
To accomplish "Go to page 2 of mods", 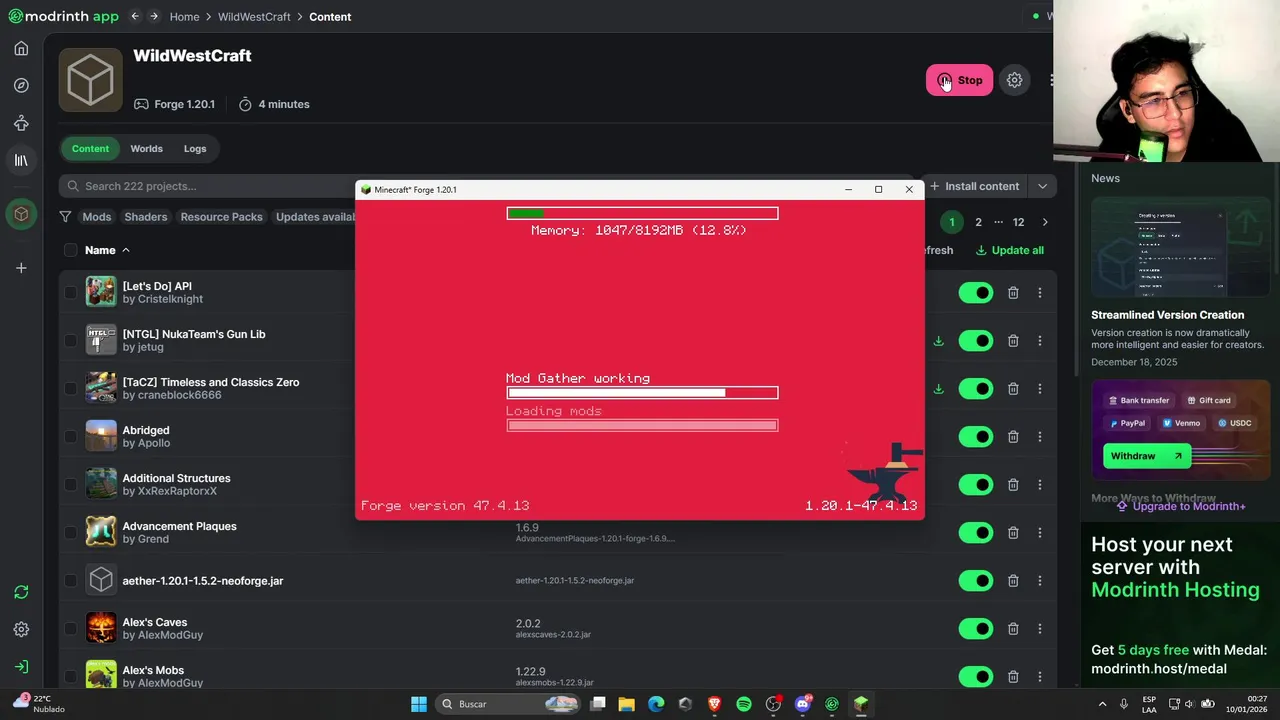I will (x=978, y=222).
